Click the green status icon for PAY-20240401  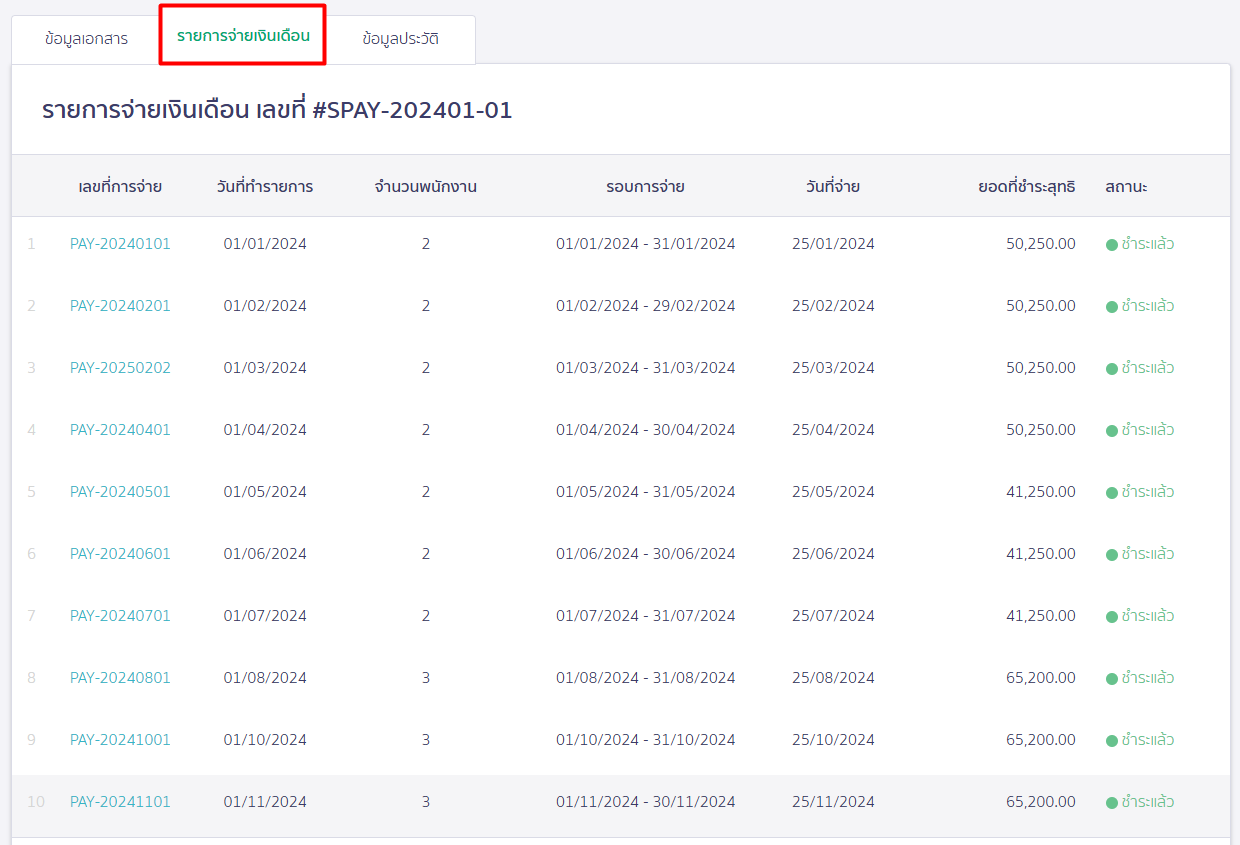click(x=1111, y=429)
